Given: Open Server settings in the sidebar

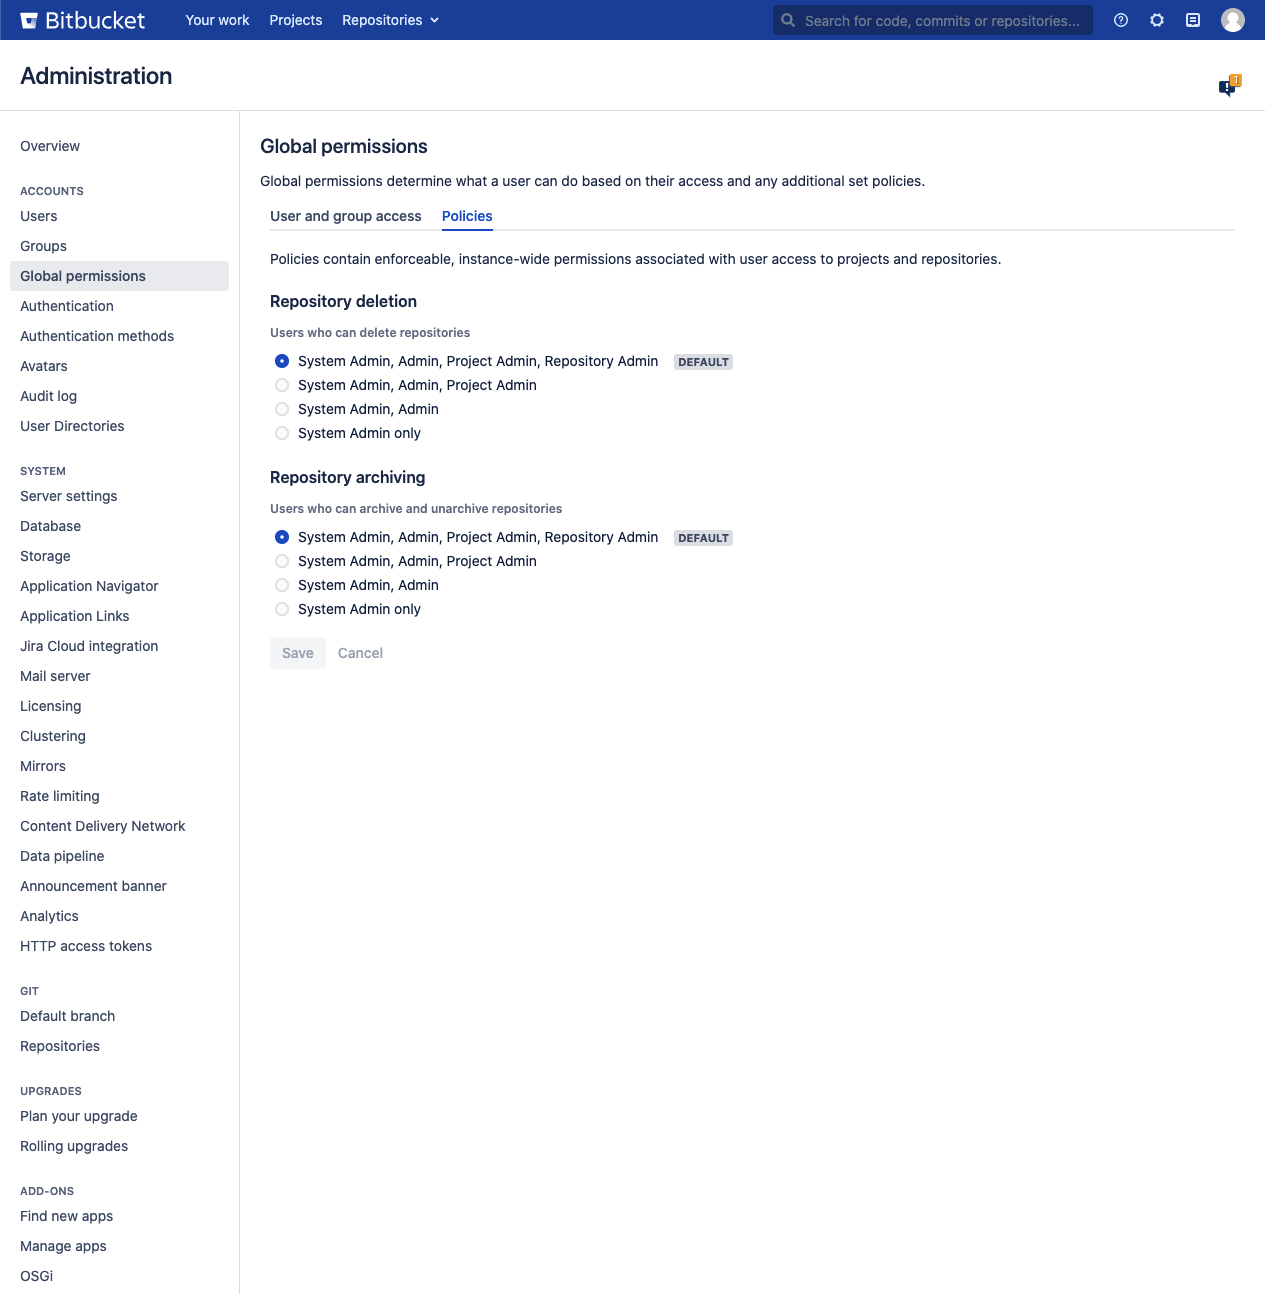Looking at the screenshot, I should click(69, 496).
